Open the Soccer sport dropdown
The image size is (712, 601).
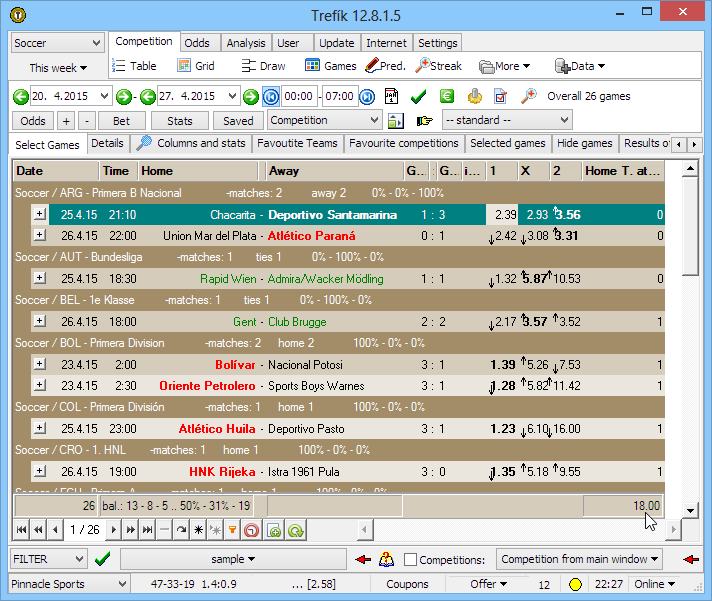click(57, 43)
